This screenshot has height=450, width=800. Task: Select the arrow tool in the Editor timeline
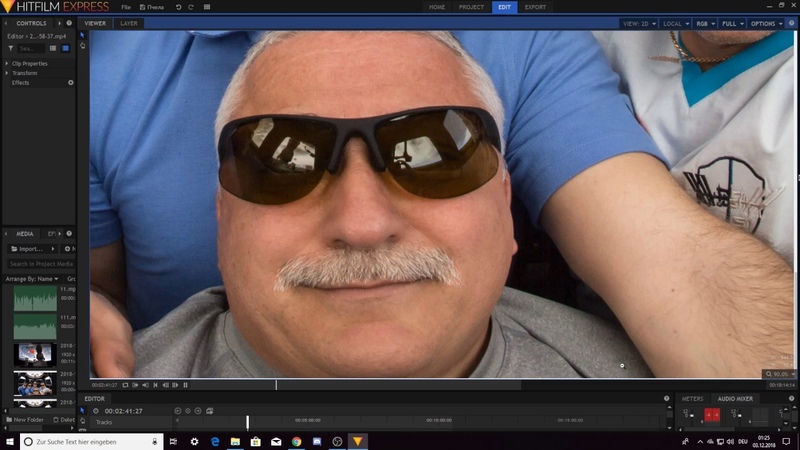(x=82, y=410)
